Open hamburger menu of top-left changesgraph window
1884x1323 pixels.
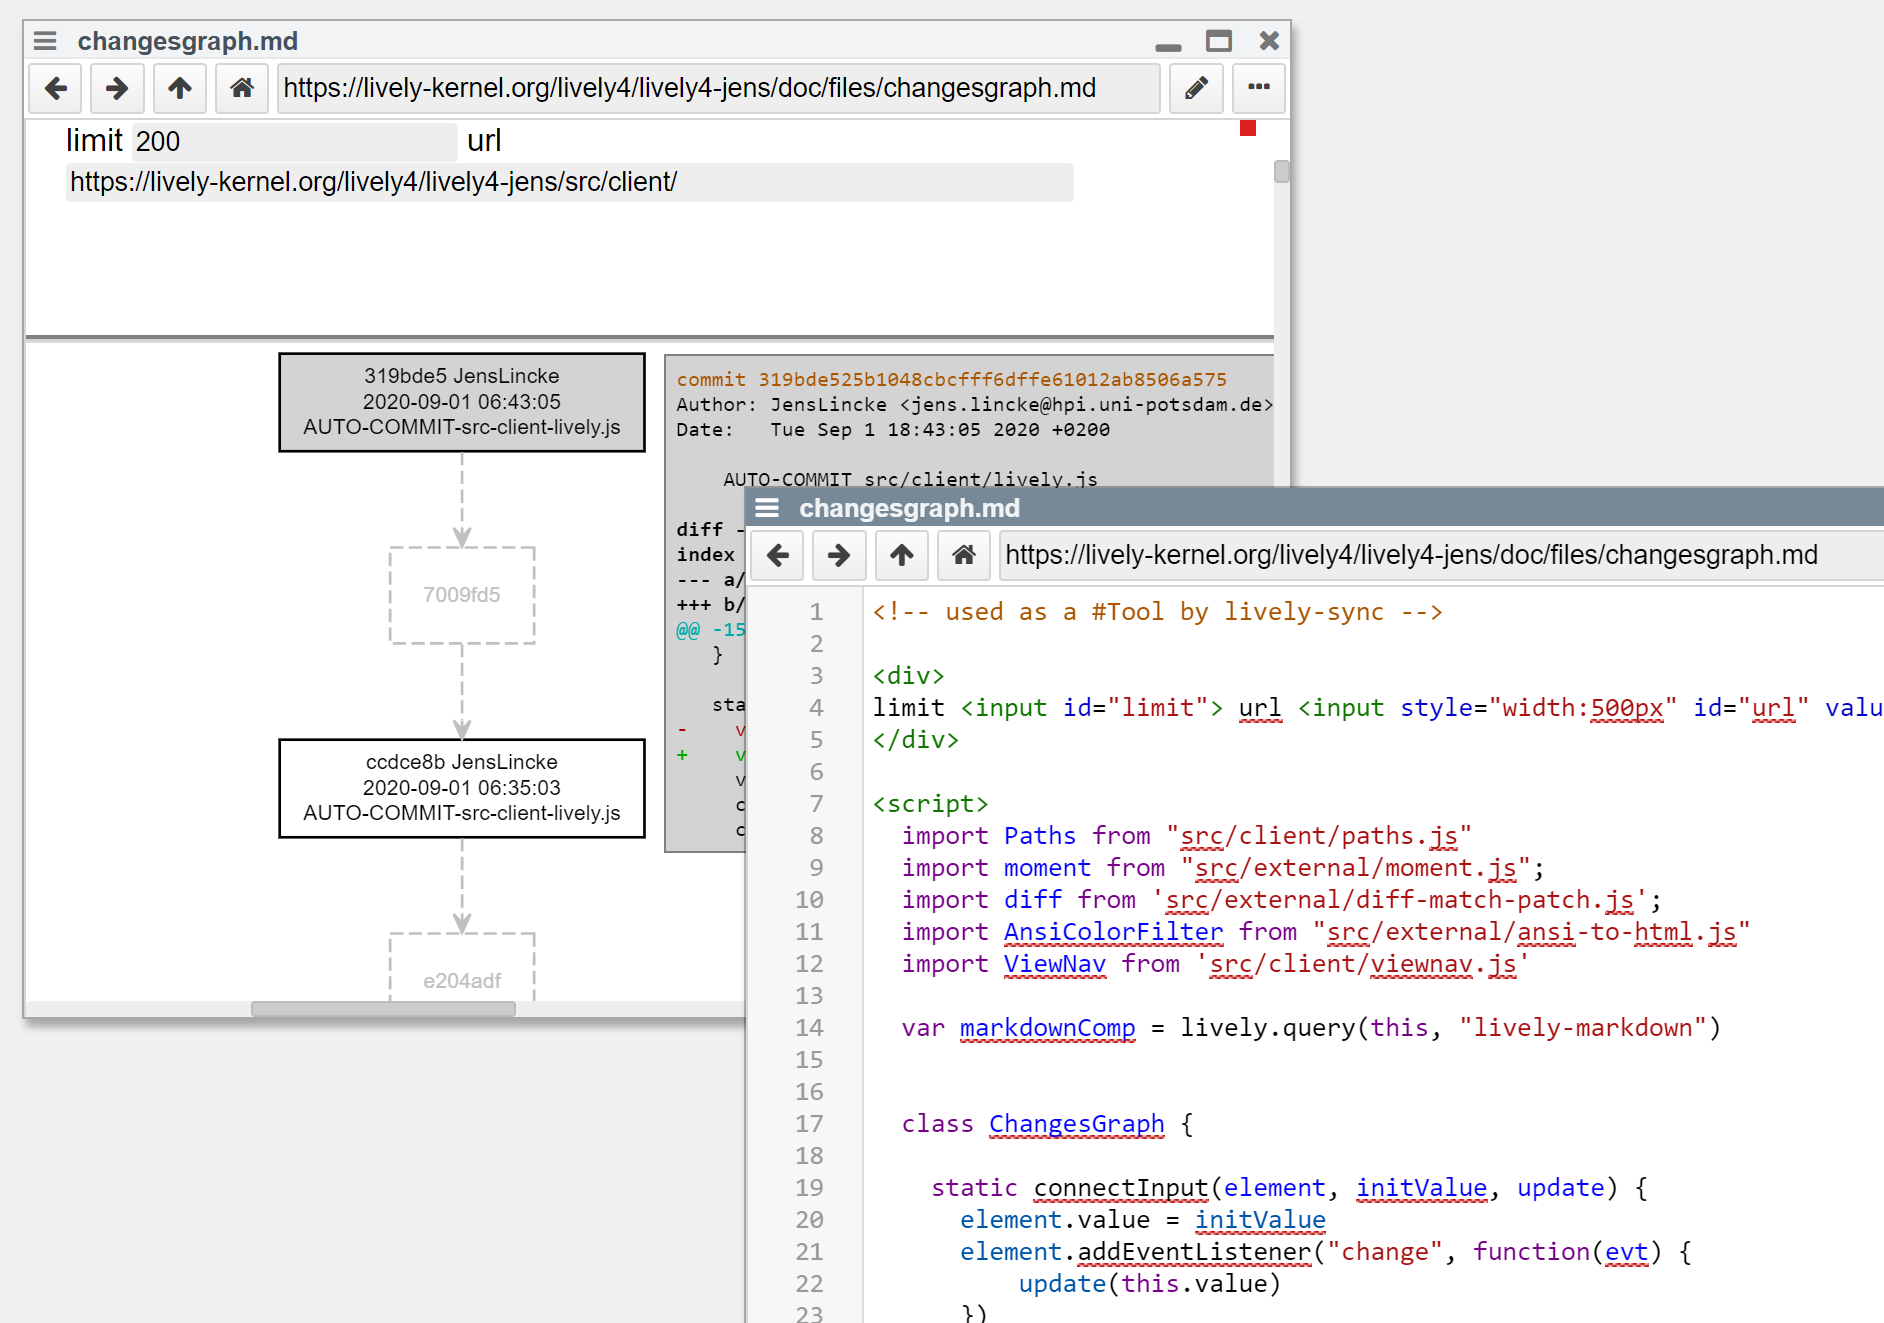click(45, 41)
